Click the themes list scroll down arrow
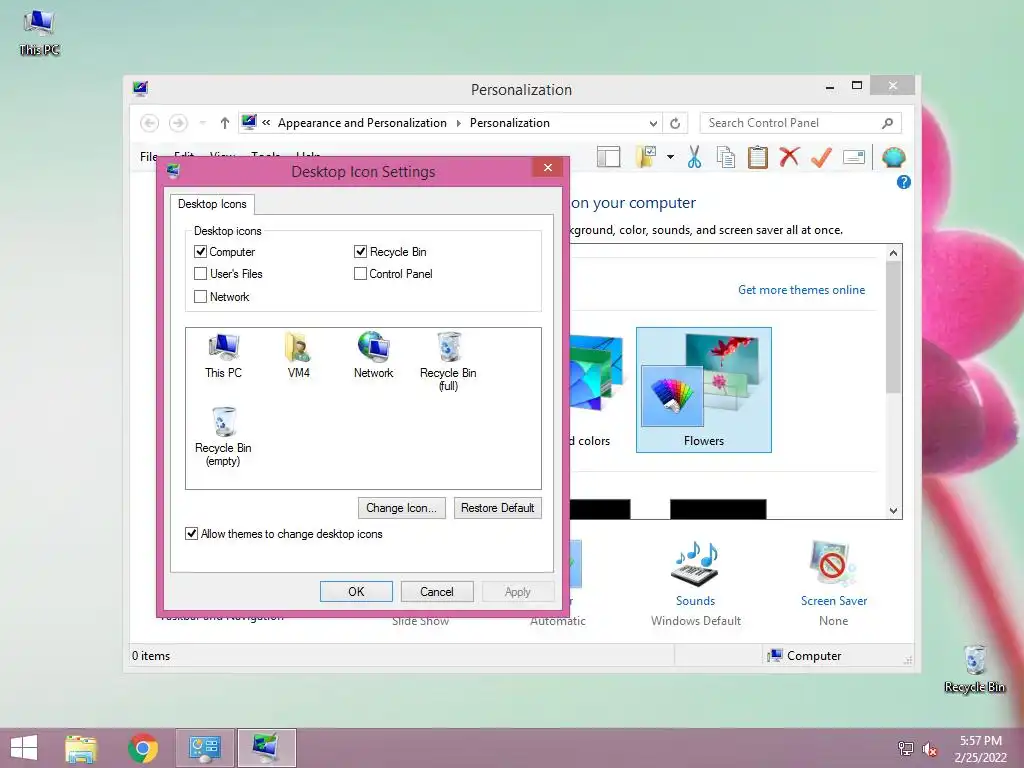 893,511
